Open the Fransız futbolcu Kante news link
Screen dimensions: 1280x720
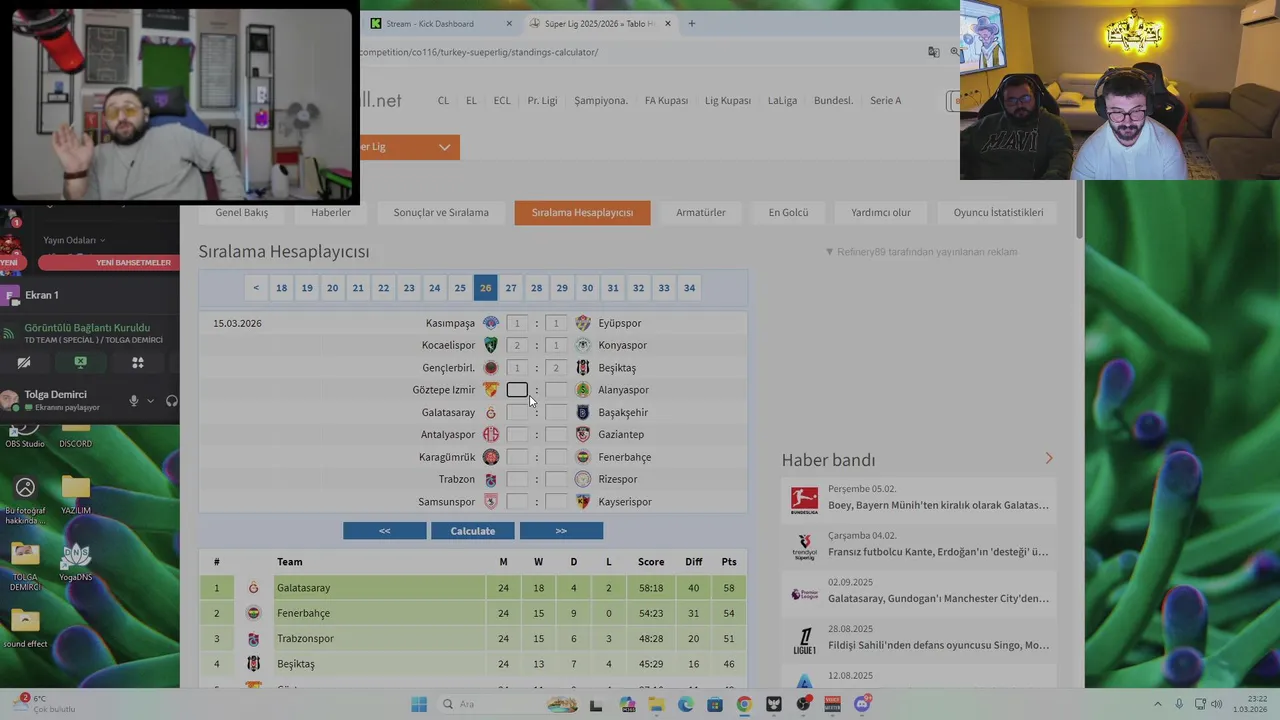point(938,552)
